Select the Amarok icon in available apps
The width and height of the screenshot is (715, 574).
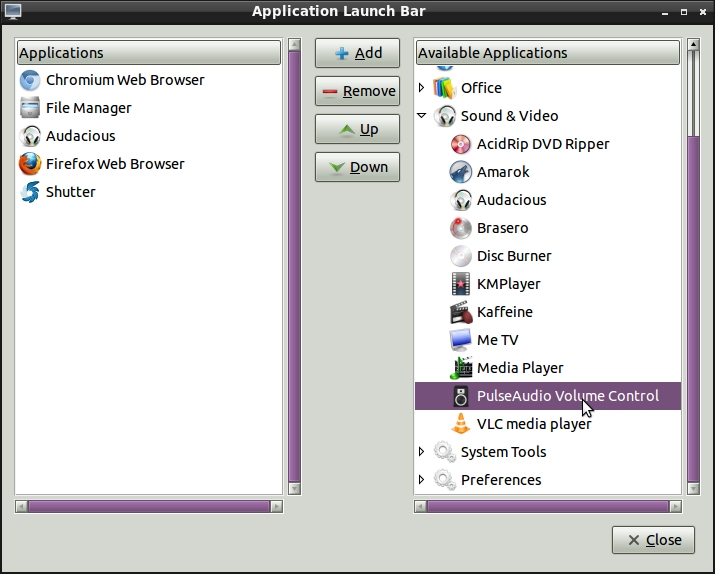click(x=461, y=172)
